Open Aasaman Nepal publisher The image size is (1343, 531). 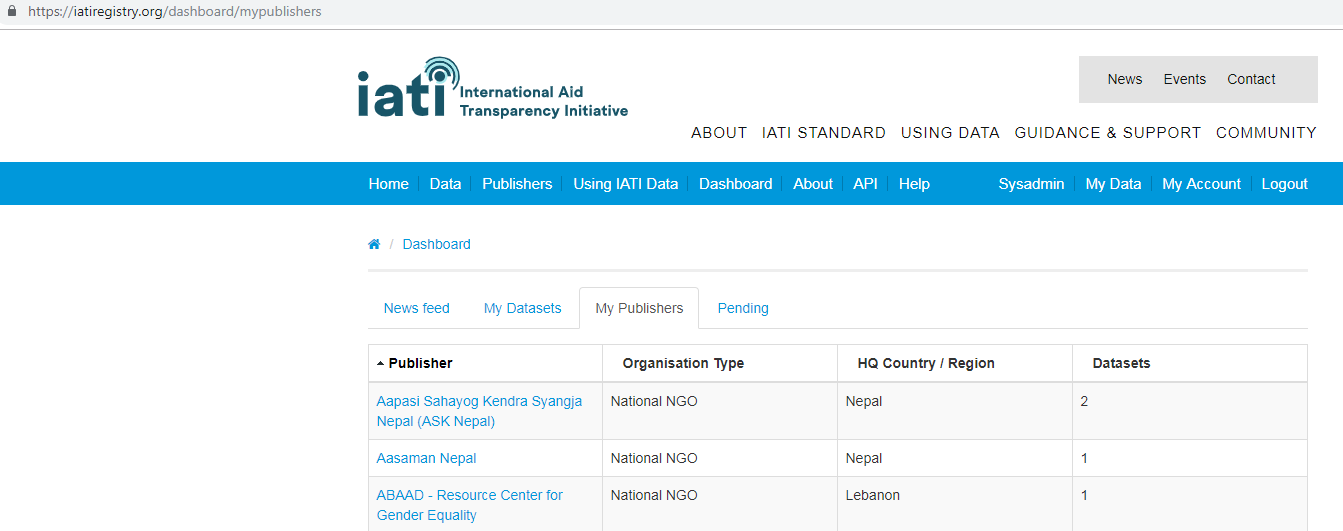426,458
